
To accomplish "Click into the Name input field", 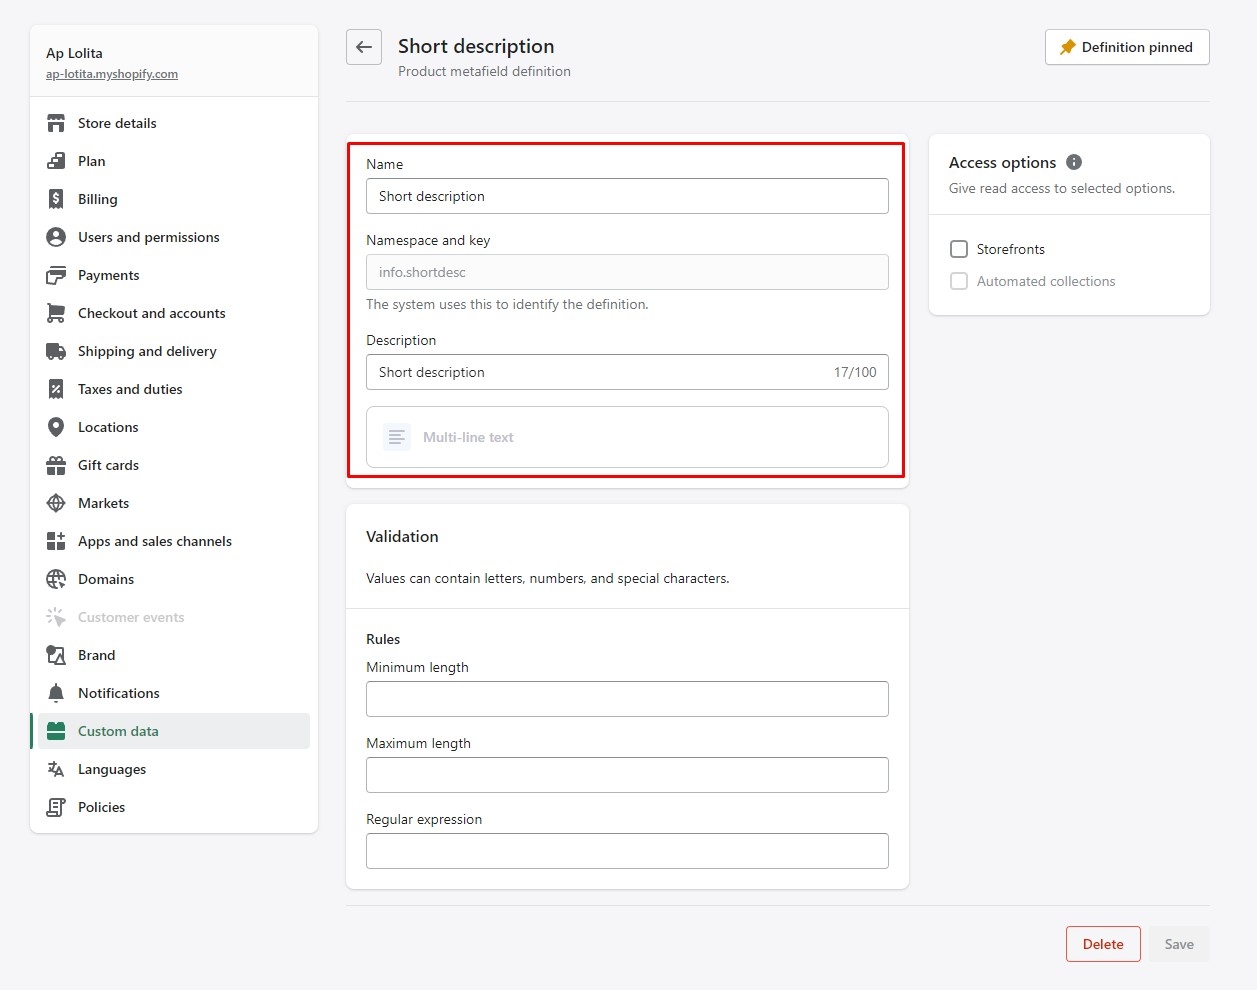I will click(627, 196).
